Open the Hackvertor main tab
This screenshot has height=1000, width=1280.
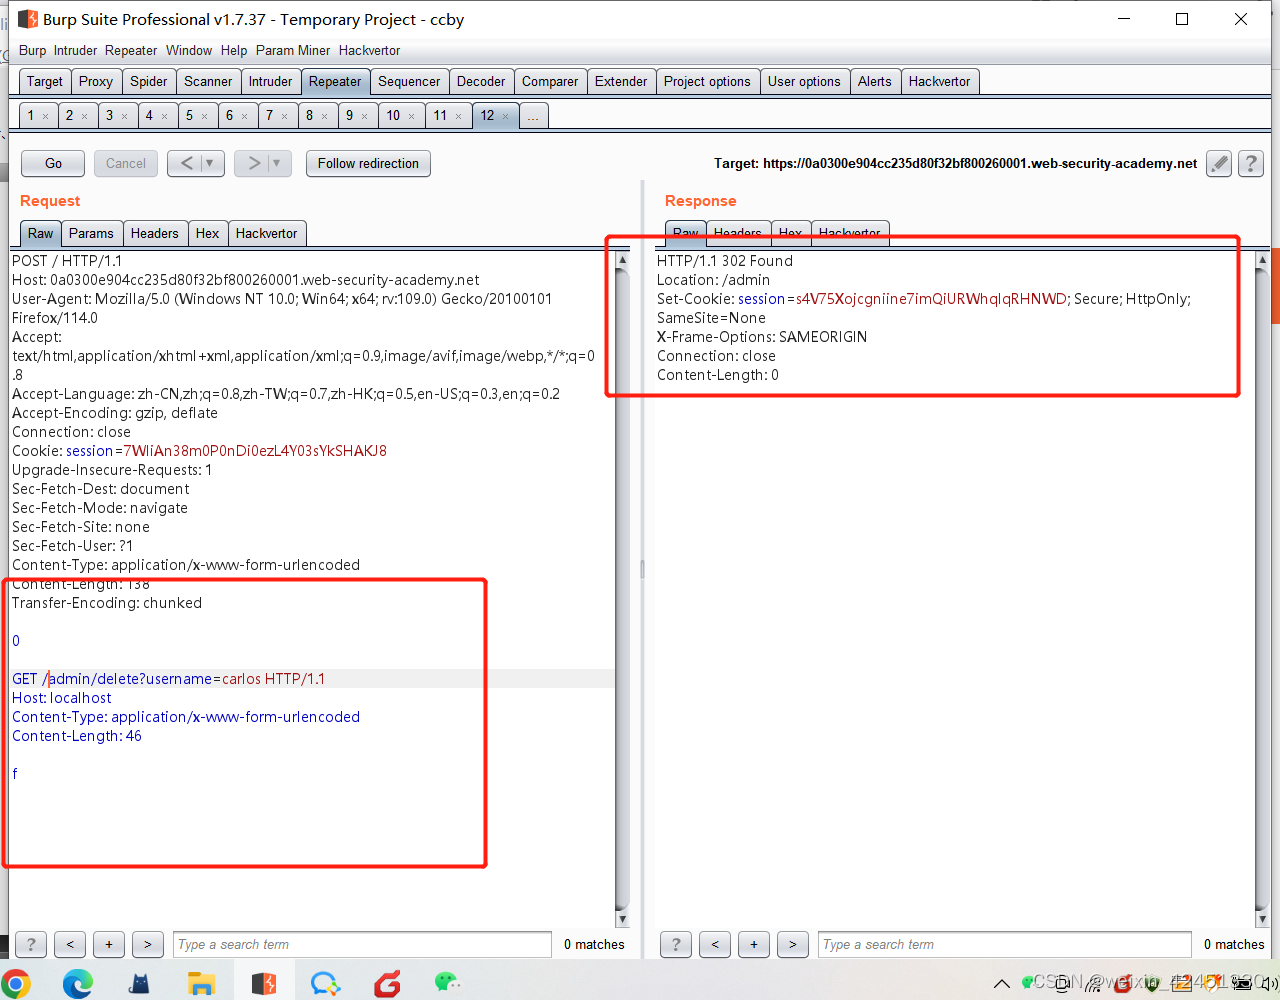click(940, 82)
